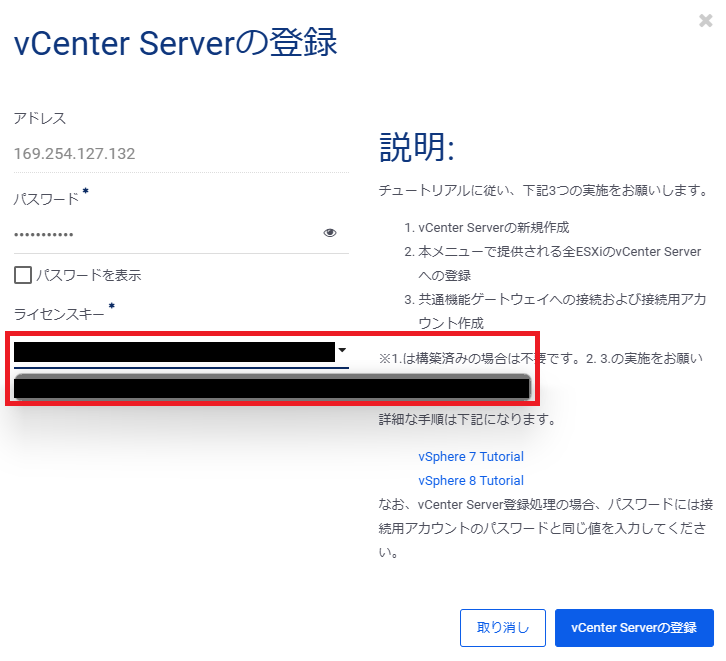Click the eye icon in password field
Image resolution: width=726 pixels, height=661 pixels.
coord(330,233)
